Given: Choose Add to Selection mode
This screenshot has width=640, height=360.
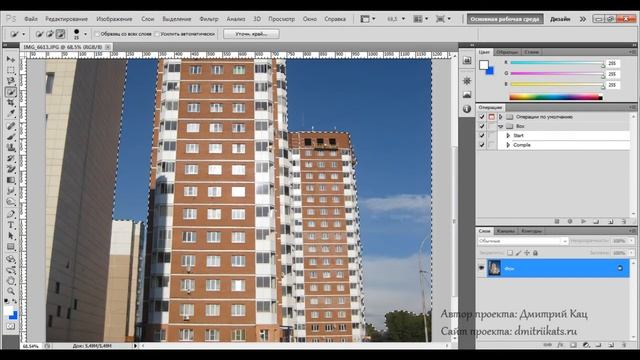Looking at the screenshot, I should (50, 34).
